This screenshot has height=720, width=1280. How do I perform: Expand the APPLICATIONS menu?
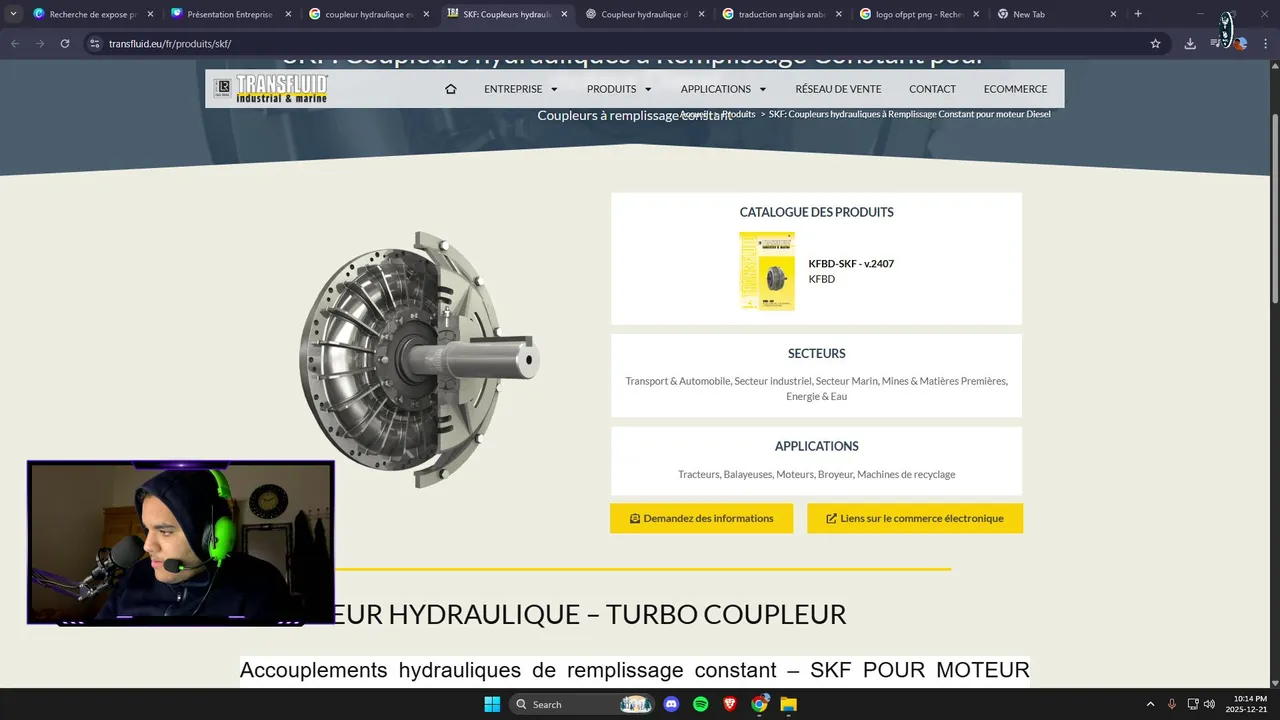coord(723,89)
